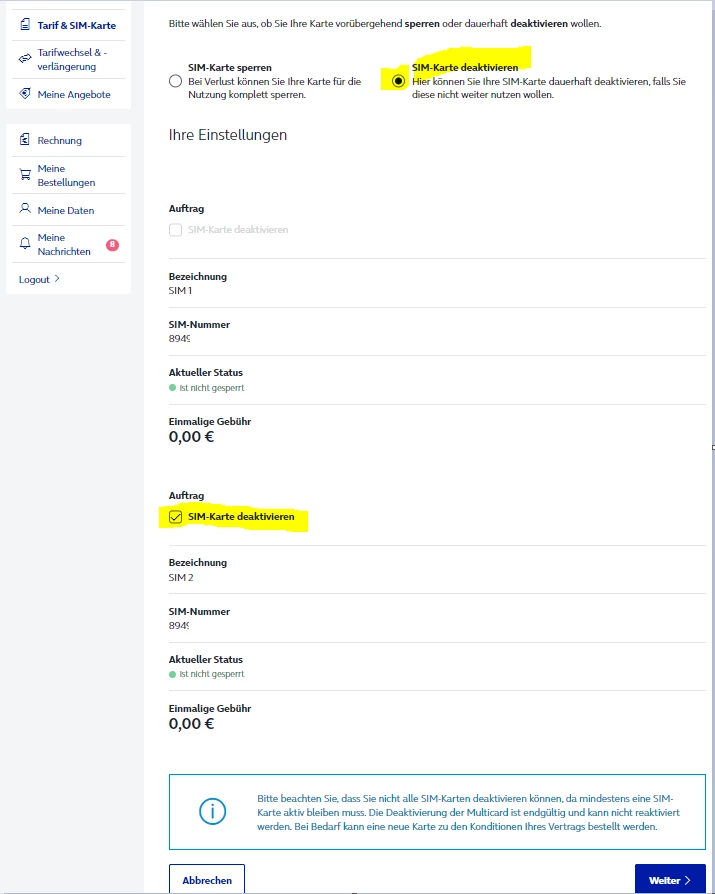
Task: Open Meine Daten in sidebar
Action: click(68, 210)
